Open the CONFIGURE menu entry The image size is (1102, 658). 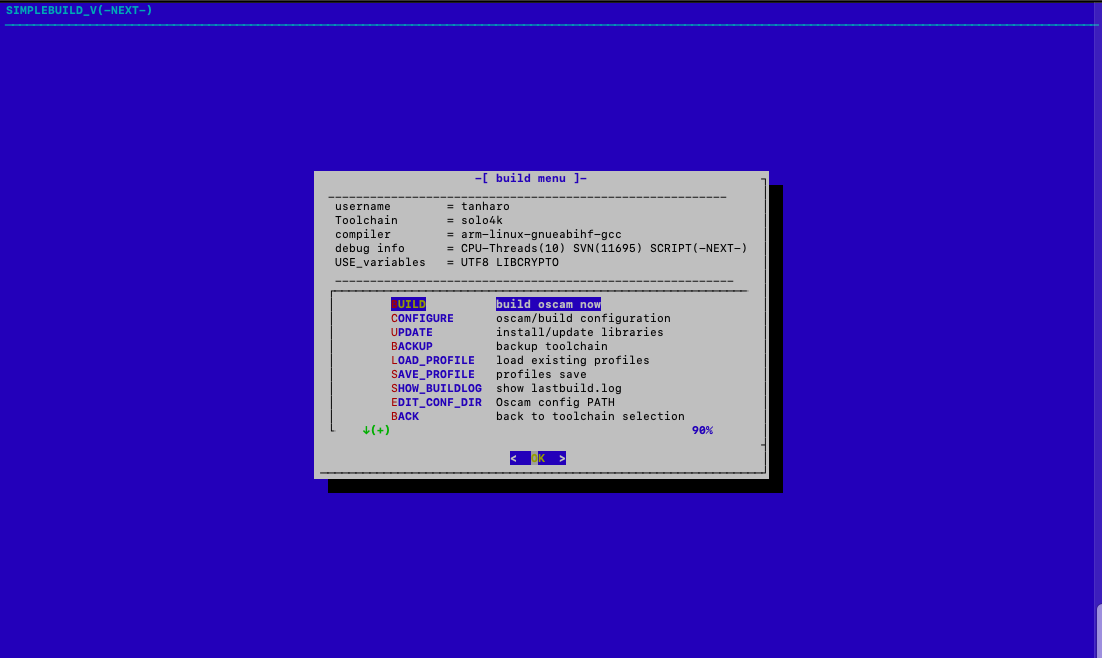pos(422,318)
